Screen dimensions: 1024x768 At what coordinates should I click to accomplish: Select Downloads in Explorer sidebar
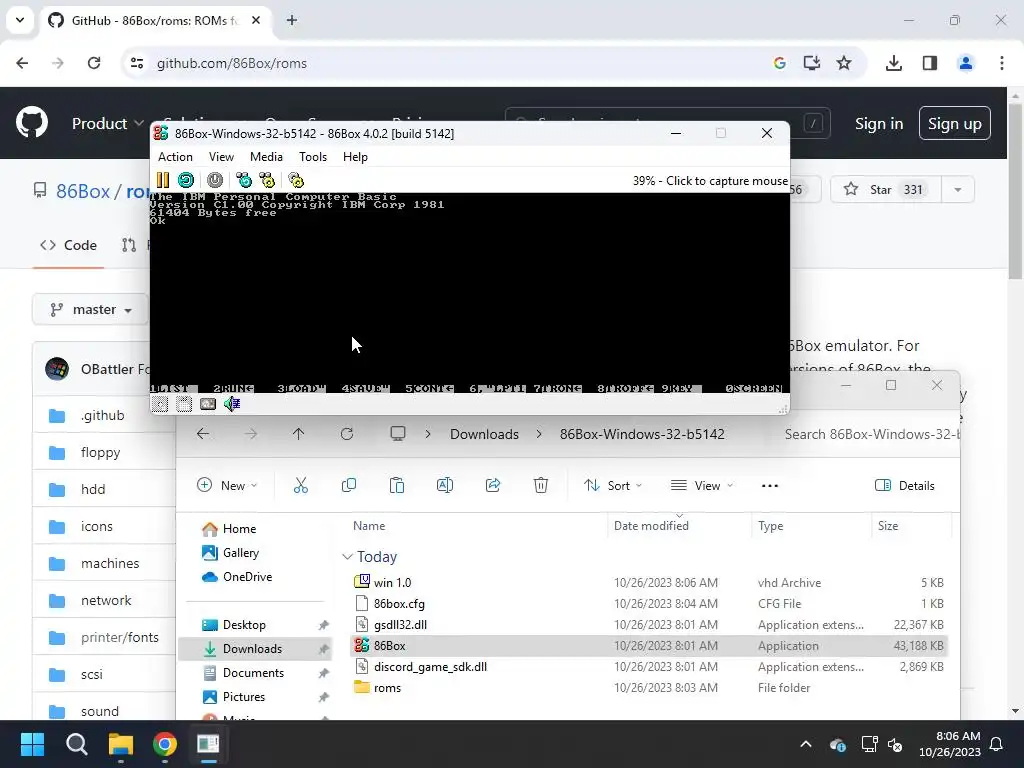pos(255,648)
